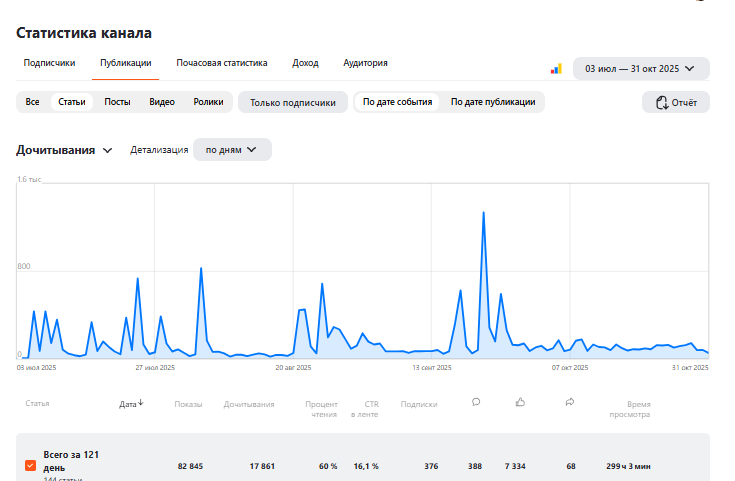The height and width of the screenshot is (481, 735).
Task: Click the likes thumbs-up column icon
Action: [x=520, y=402]
